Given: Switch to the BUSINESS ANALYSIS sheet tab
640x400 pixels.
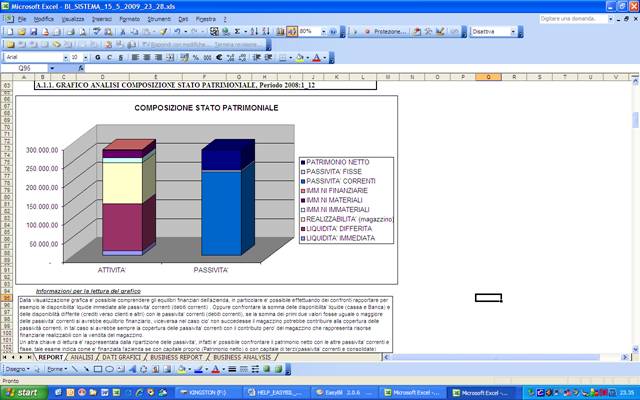Looking at the screenshot, I should coord(242,357).
